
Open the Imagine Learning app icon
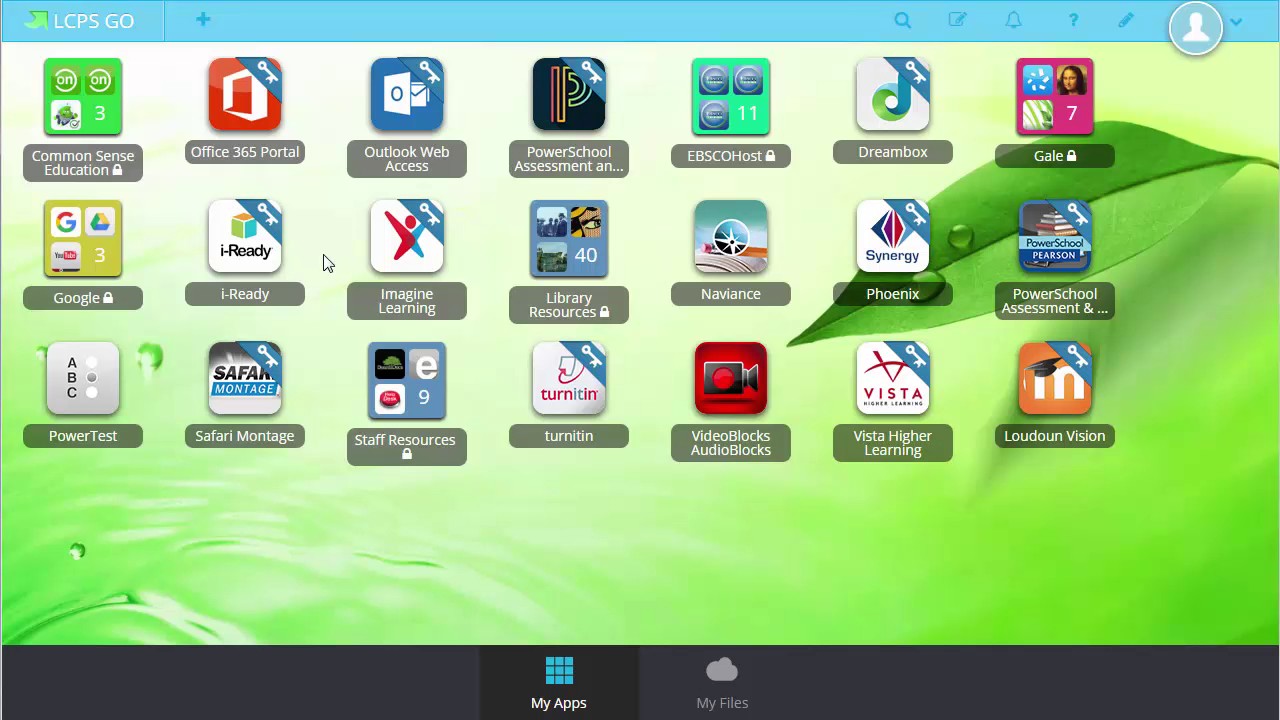pos(407,237)
